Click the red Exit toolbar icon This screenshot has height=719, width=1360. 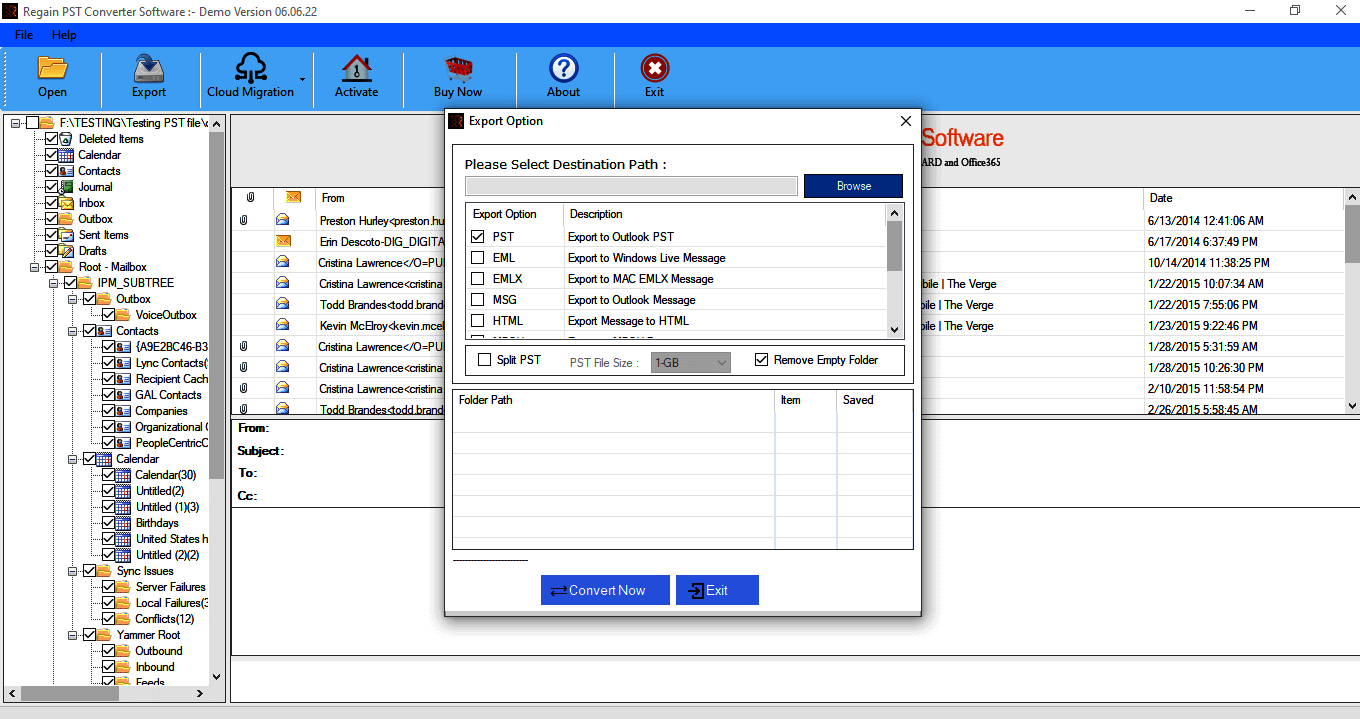(x=655, y=68)
